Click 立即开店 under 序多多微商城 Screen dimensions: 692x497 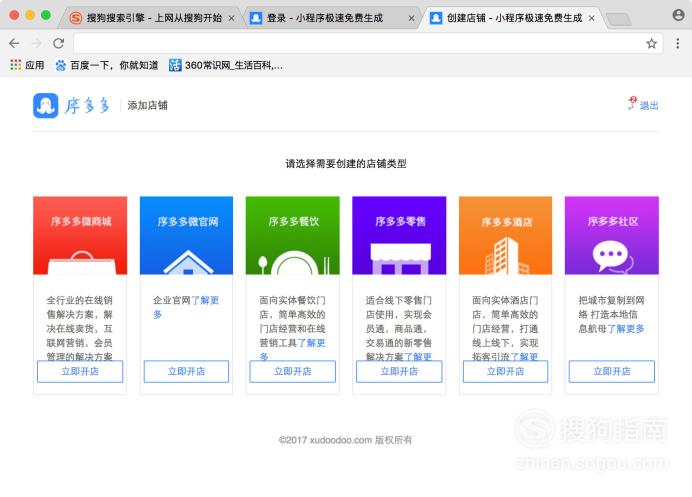click(80, 372)
